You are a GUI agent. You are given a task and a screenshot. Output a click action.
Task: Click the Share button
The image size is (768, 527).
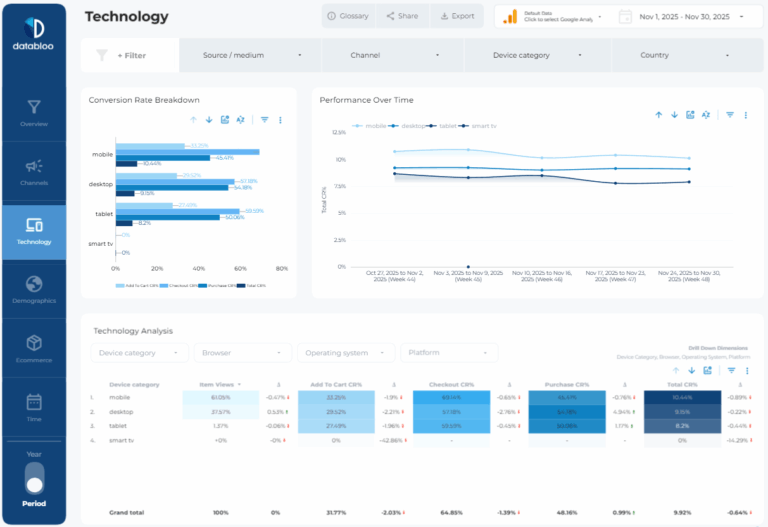click(x=402, y=16)
